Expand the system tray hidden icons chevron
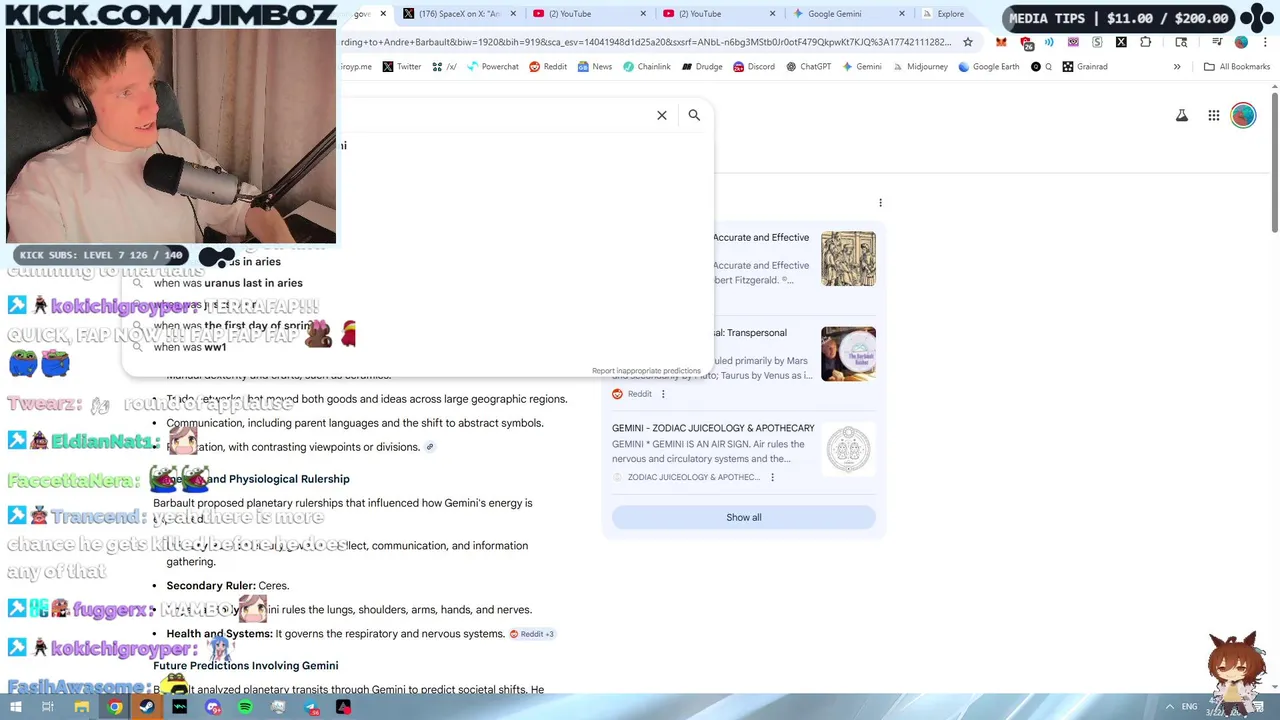The width and height of the screenshot is (1280, 720). [x=1169, y=707]
